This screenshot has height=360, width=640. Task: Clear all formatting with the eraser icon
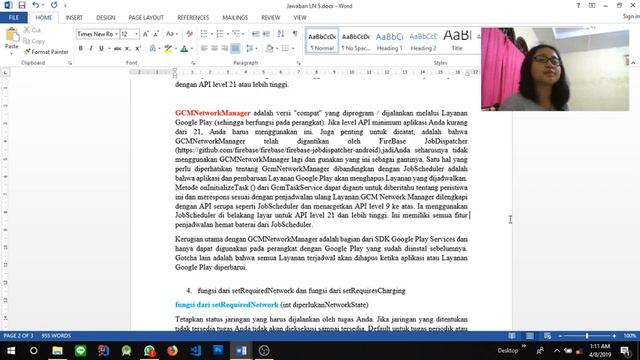click(189, 34)
